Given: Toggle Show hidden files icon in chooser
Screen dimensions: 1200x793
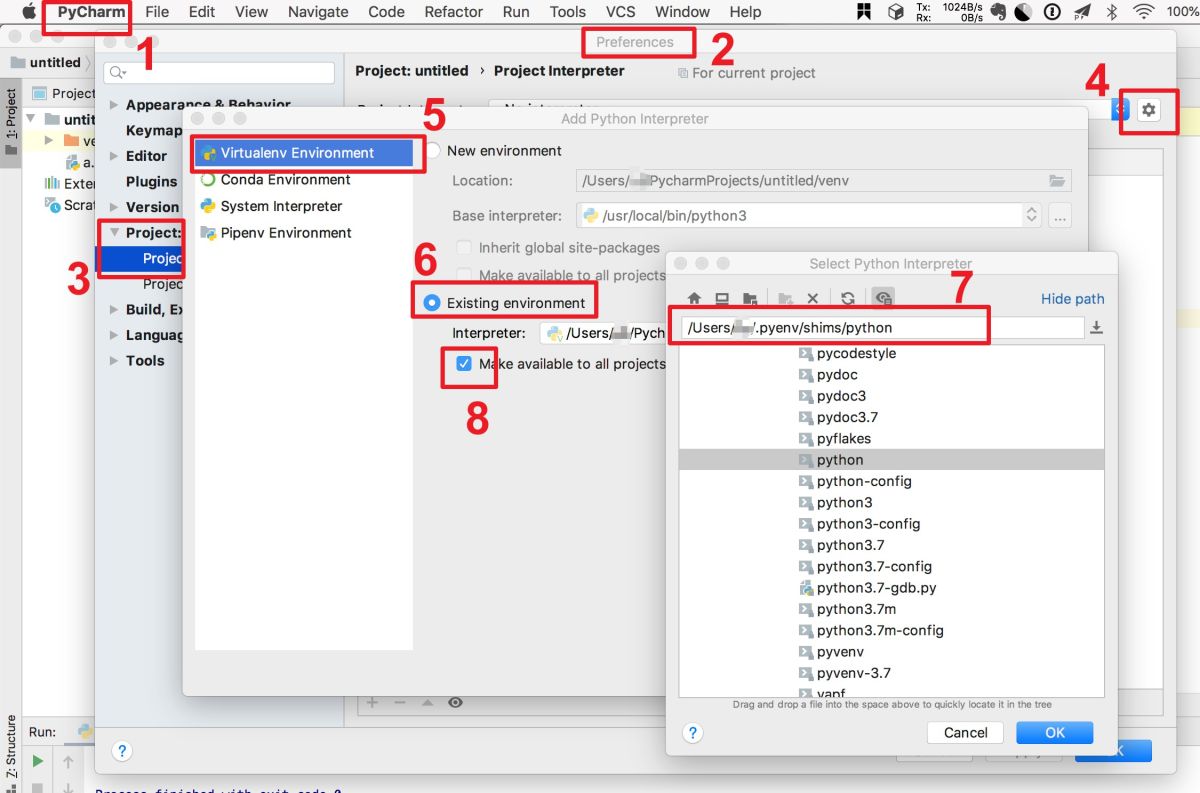Looking at the screenshot, I should [x=883, y=298].
